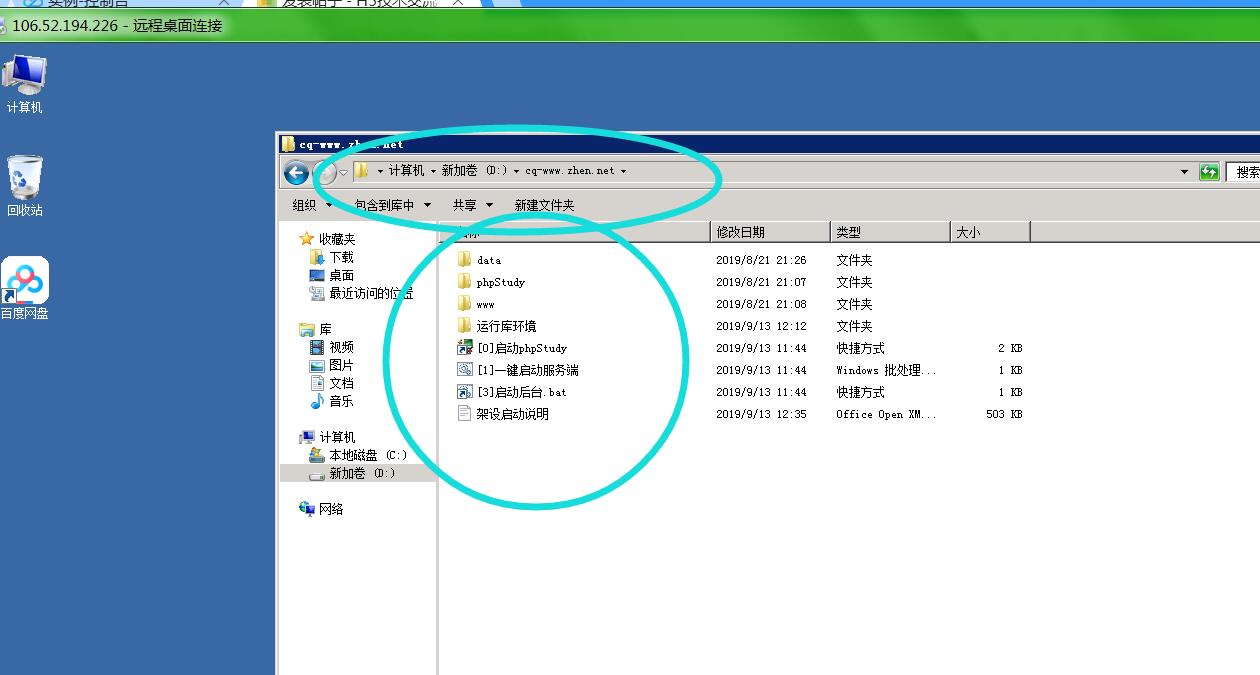This screenshot has height=675, width=1260.
Task: Select the [0]启动phpStudy shortcut file
Action: pos(521,348)
